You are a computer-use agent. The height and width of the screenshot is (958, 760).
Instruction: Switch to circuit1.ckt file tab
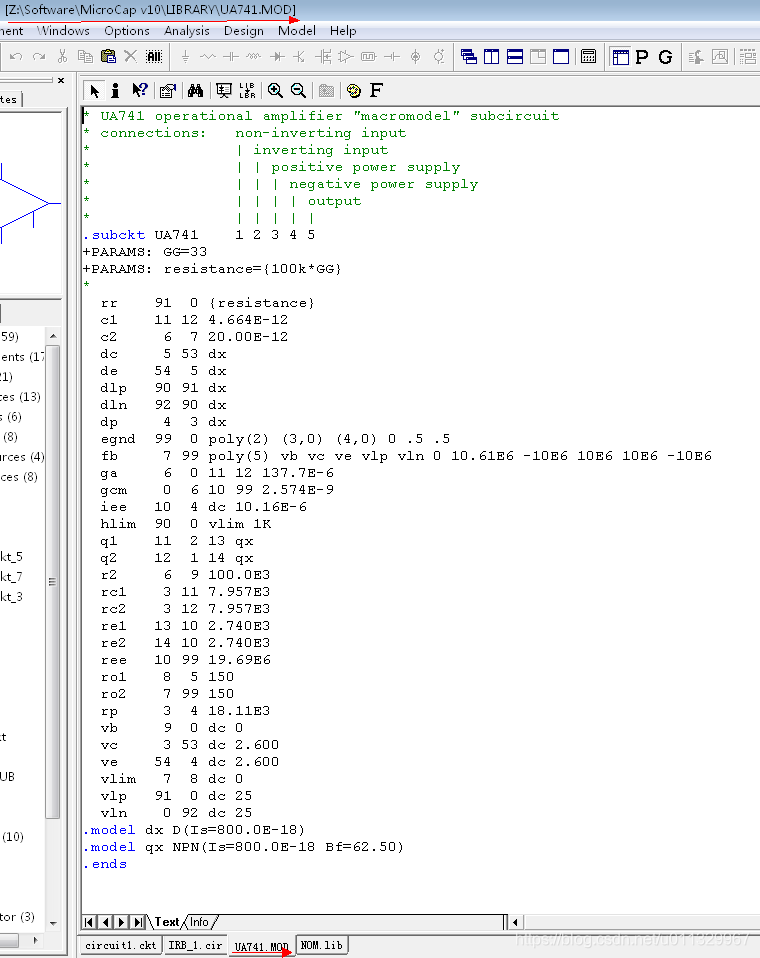120,945
